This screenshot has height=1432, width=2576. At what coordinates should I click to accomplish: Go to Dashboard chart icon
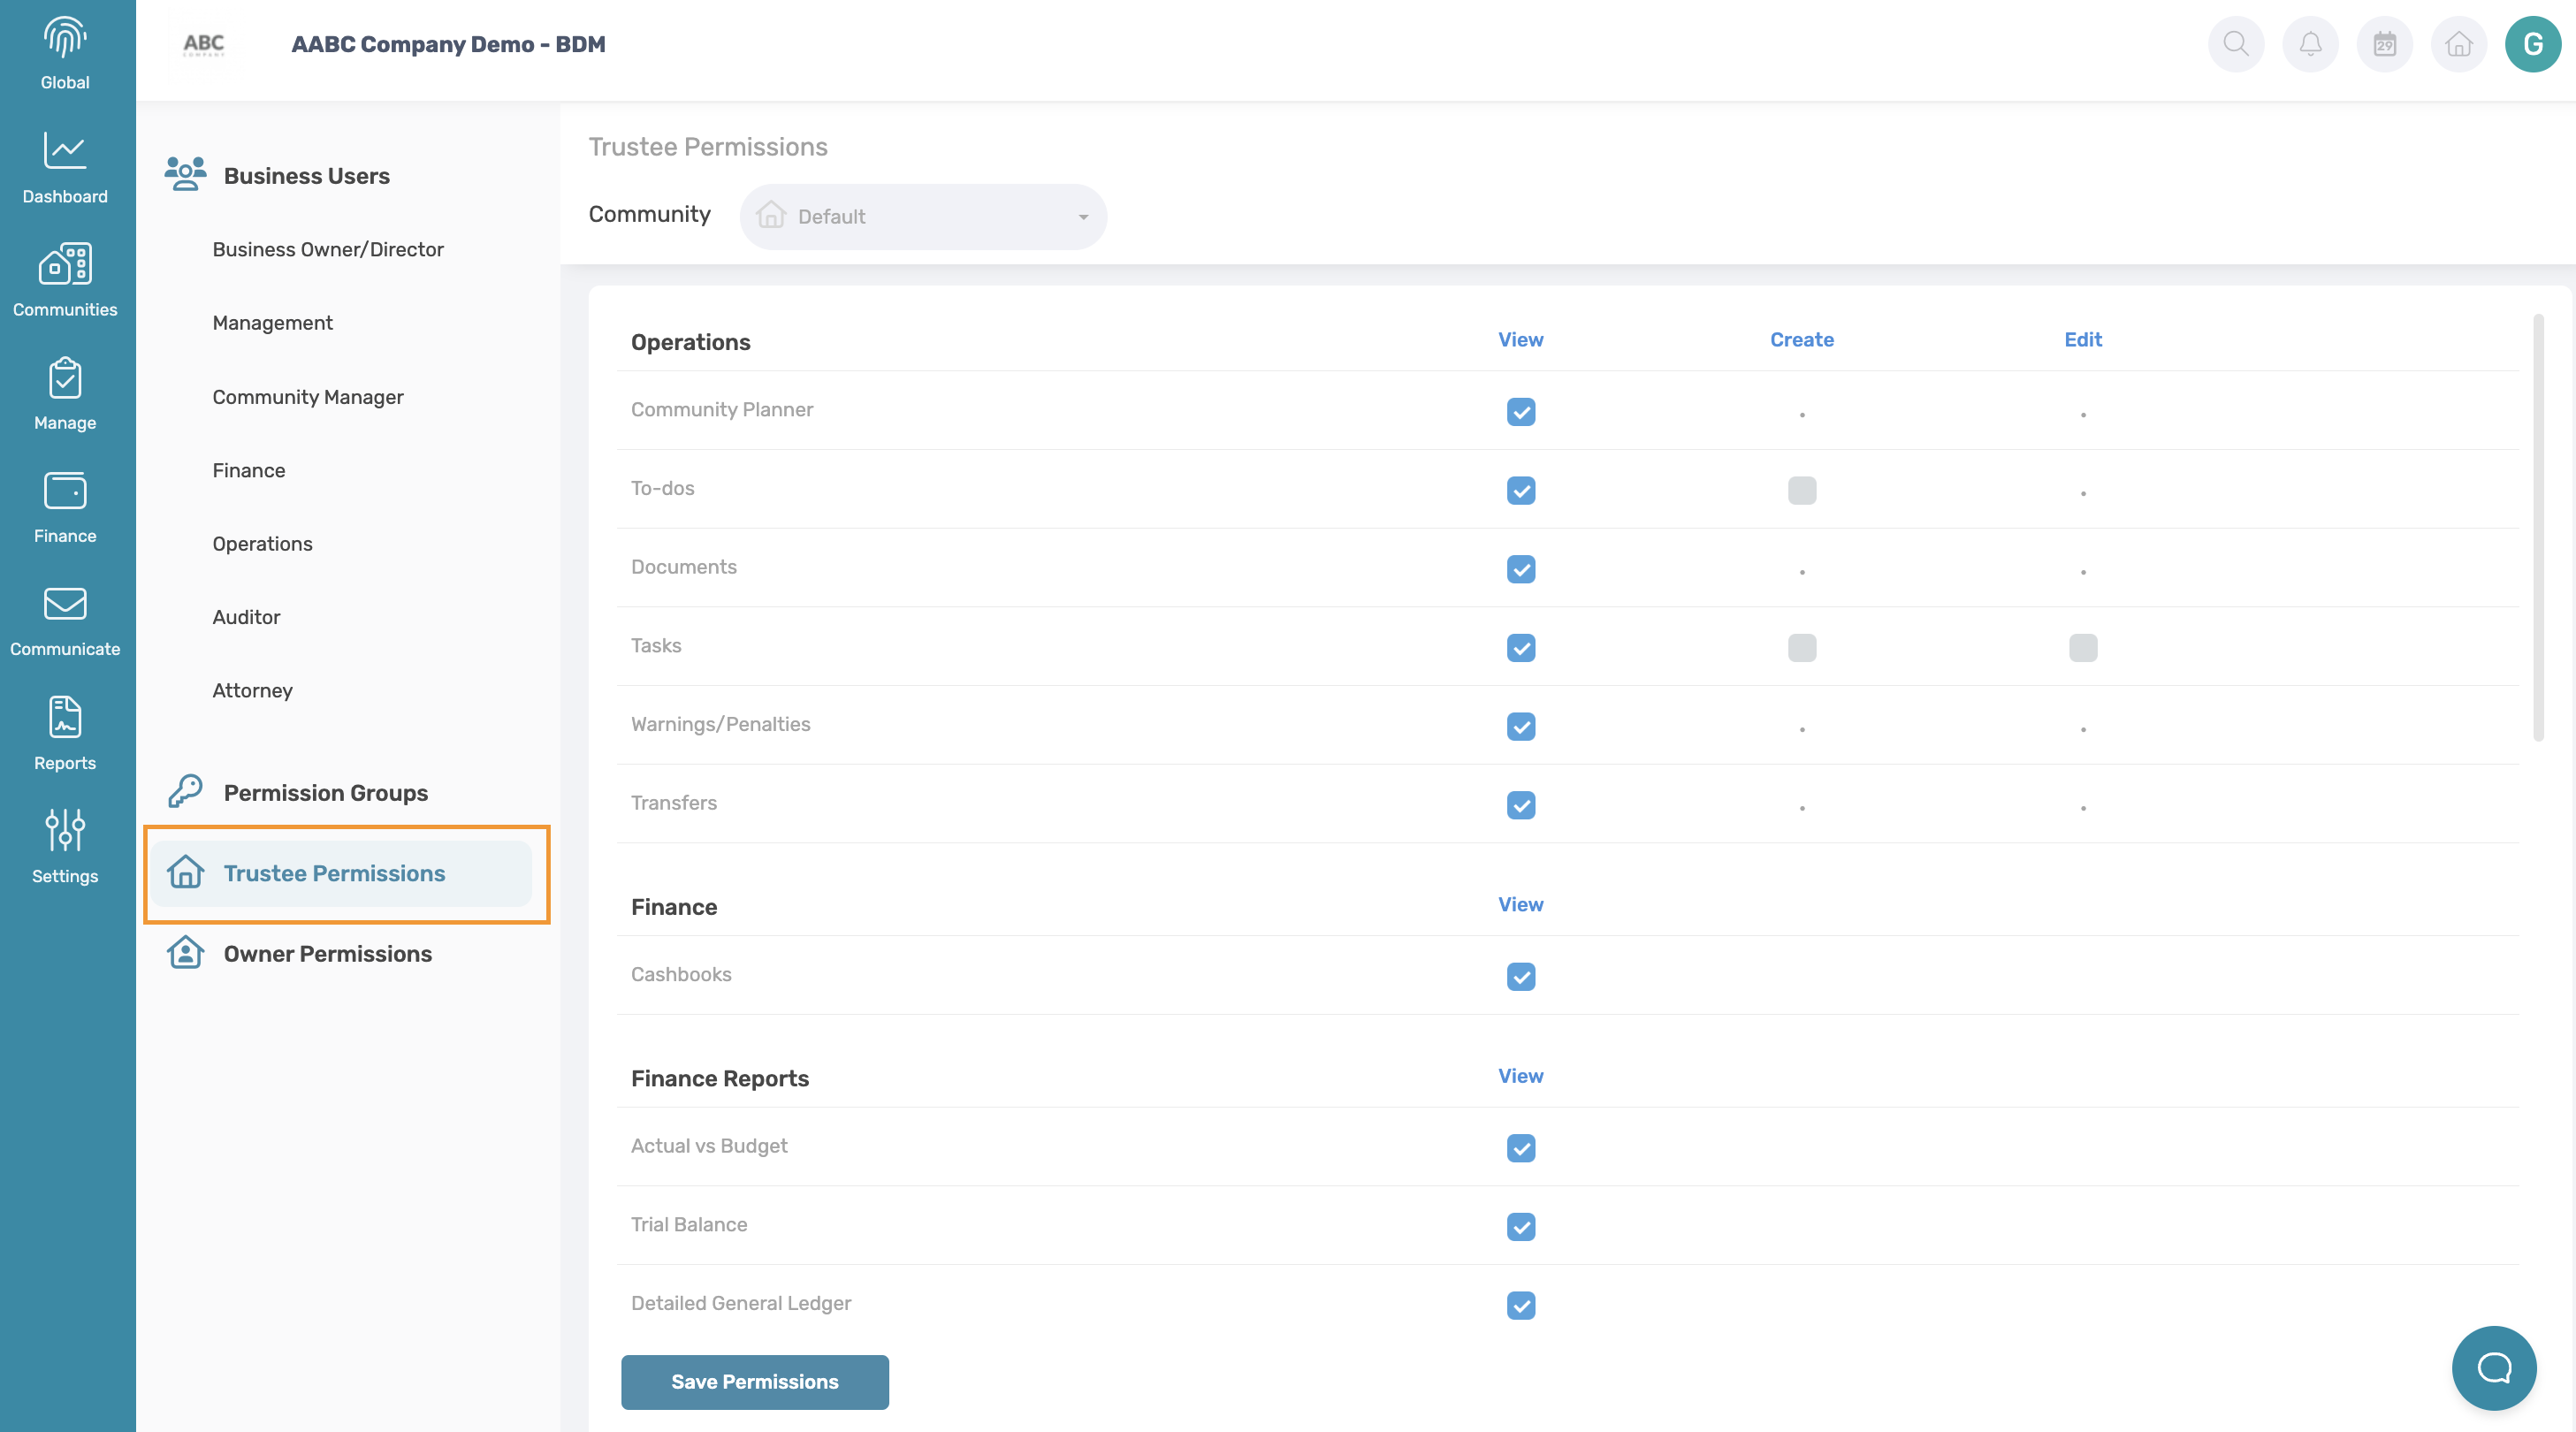point(65,152)
